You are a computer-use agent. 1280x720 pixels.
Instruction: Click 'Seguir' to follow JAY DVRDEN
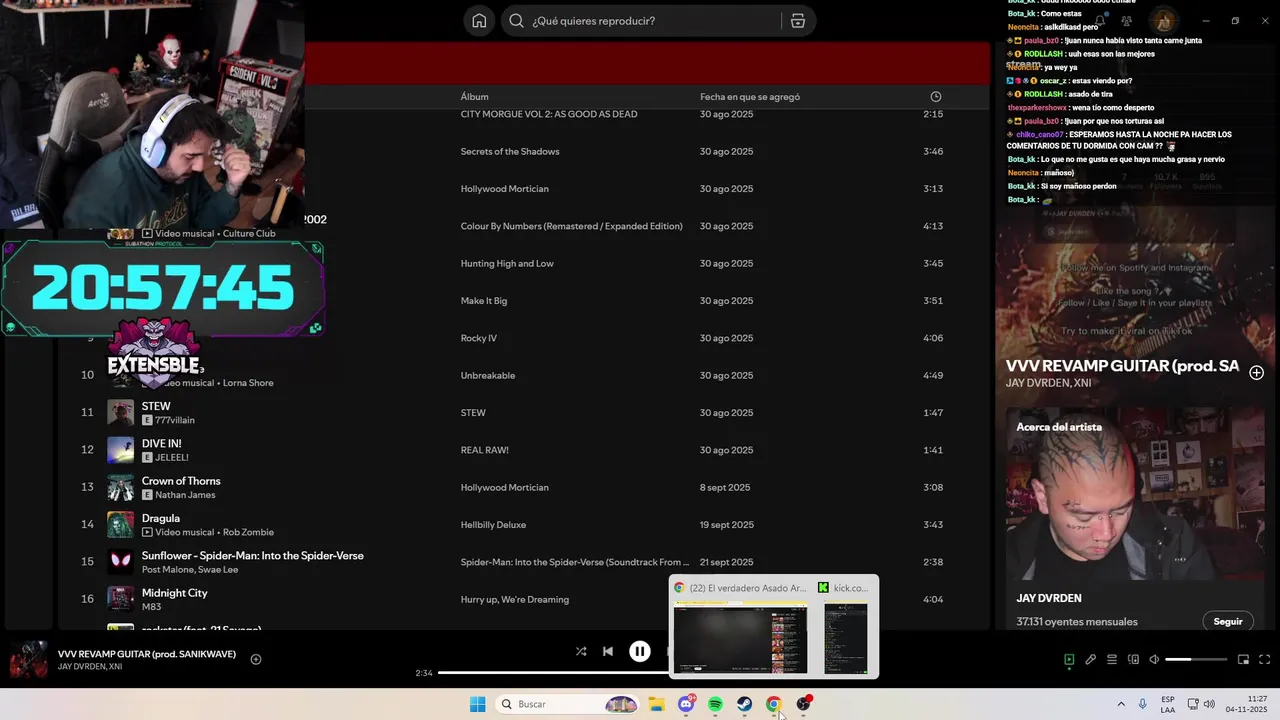point(1228,621)
